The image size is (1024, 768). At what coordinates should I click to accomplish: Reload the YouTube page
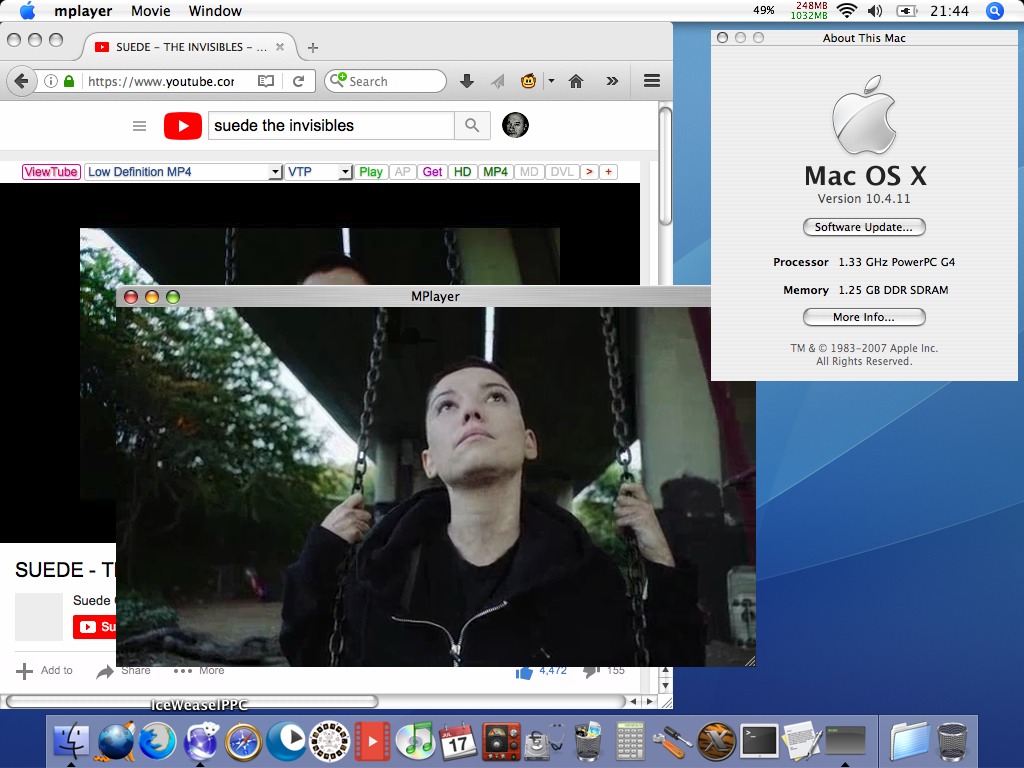click(298, 81)
